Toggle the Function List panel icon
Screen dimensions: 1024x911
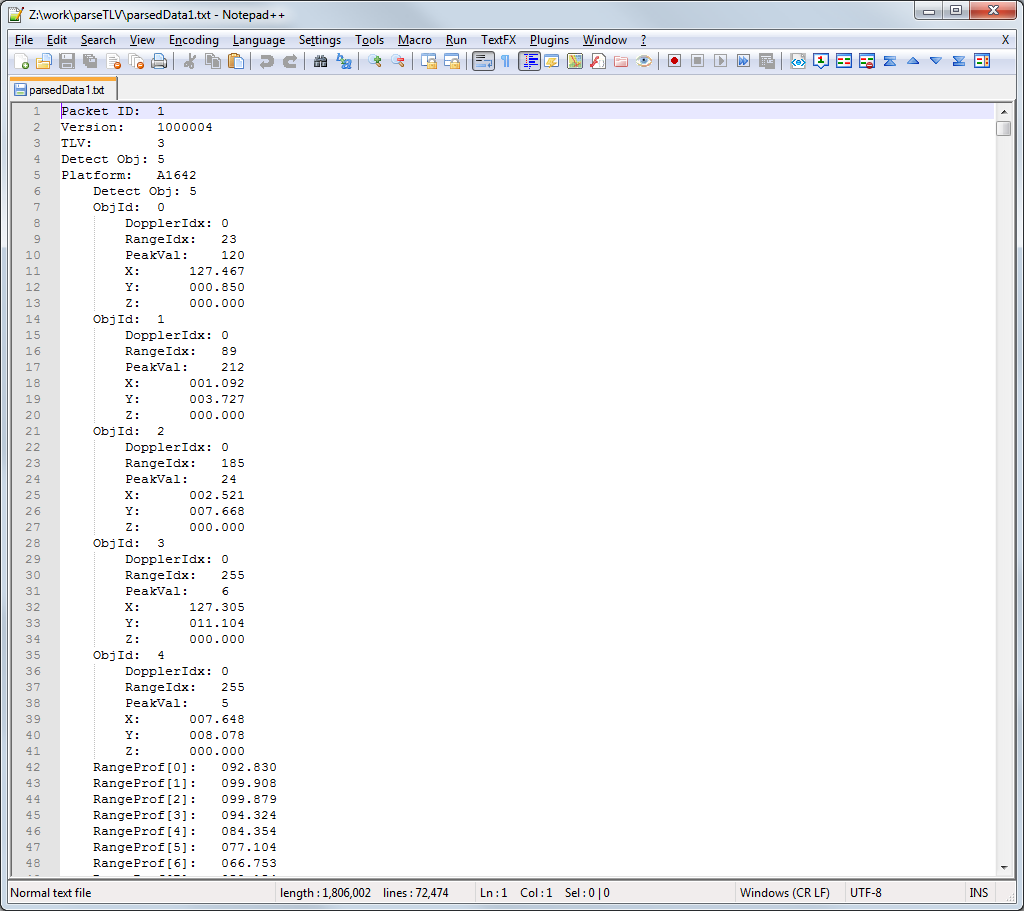[x=598, y=61]
